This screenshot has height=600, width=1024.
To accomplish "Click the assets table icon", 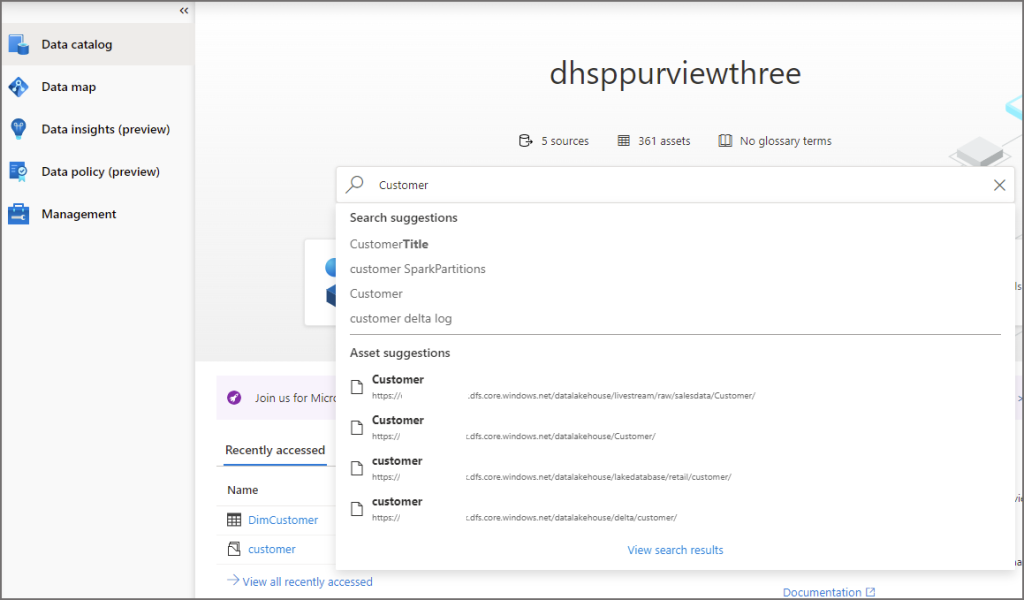I will coord(624,140).
